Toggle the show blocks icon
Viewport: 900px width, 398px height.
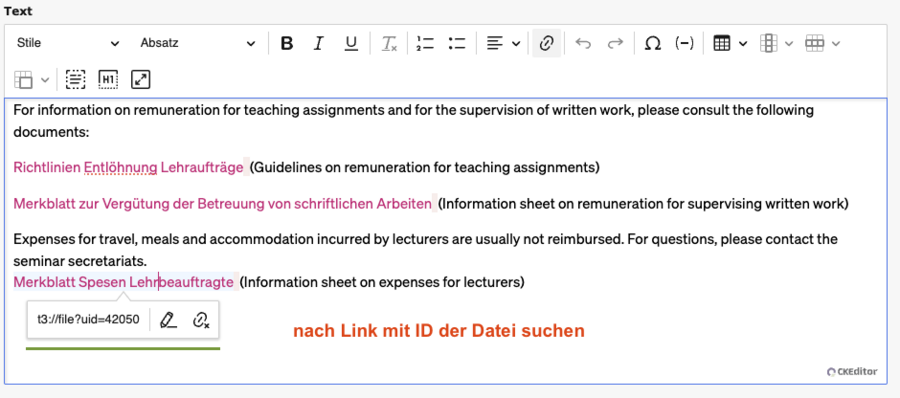[76, 80]
